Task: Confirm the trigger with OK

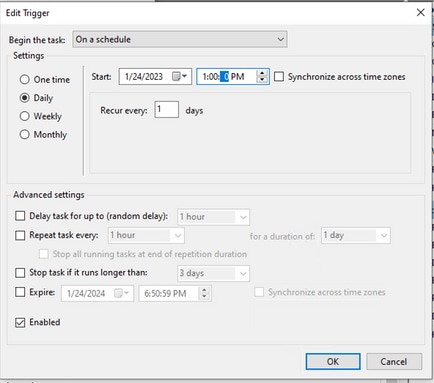Action: click(333, 362)
